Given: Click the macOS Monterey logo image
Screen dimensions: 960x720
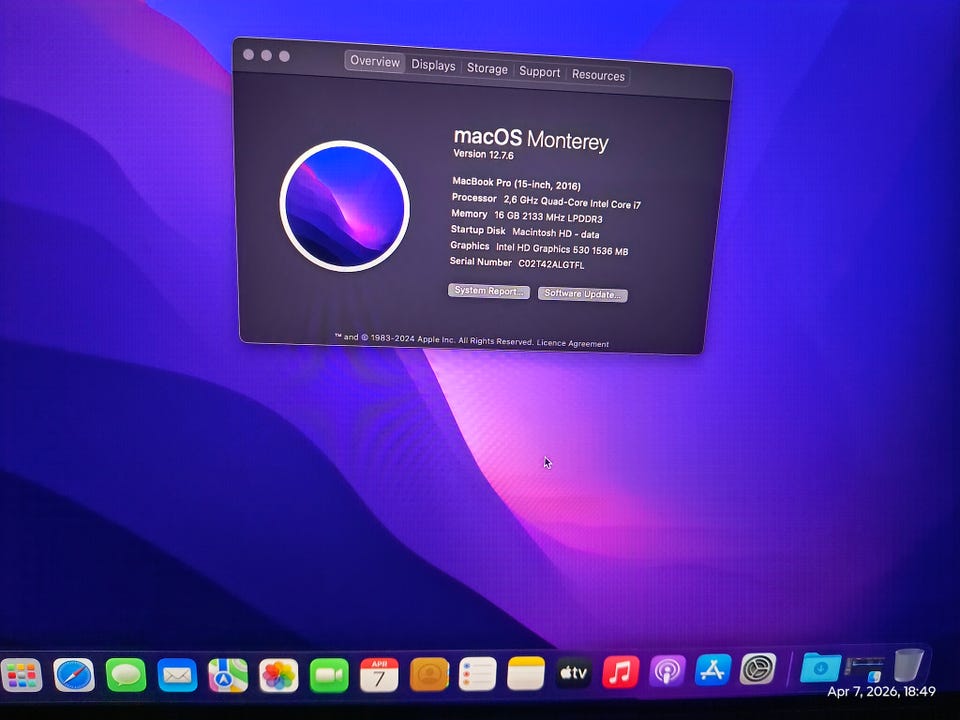Looking at the screenshot, I should [345, 206].
